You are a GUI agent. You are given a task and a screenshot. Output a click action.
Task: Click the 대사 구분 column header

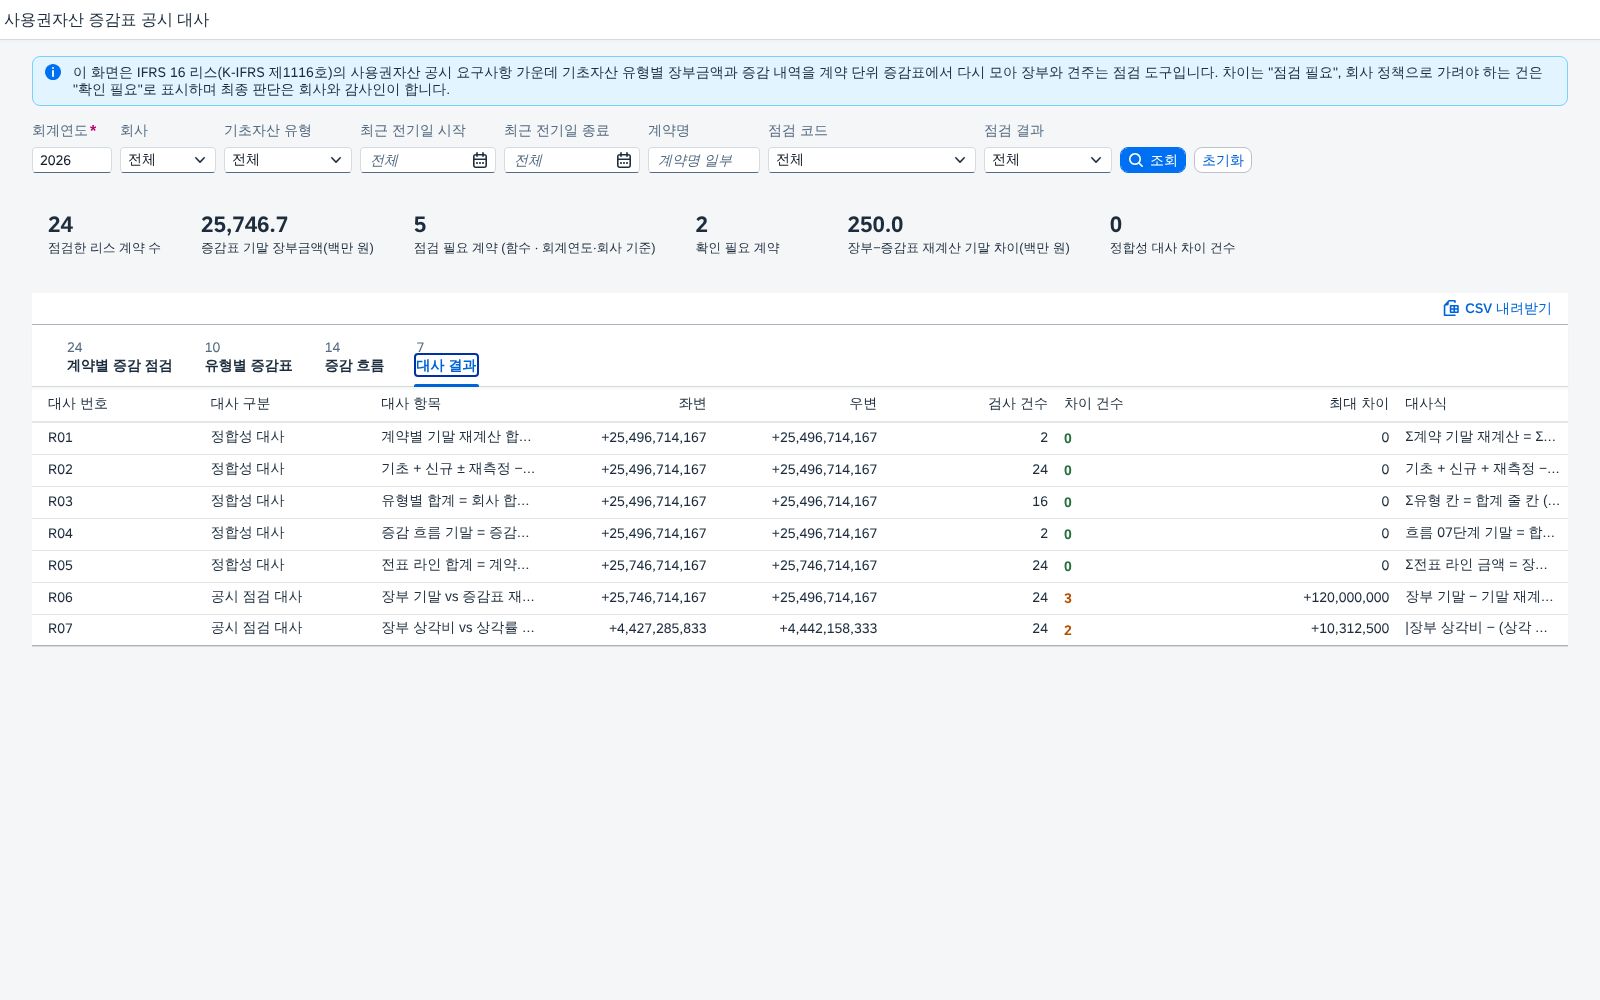pyautogui.click(x=240, y=403)
